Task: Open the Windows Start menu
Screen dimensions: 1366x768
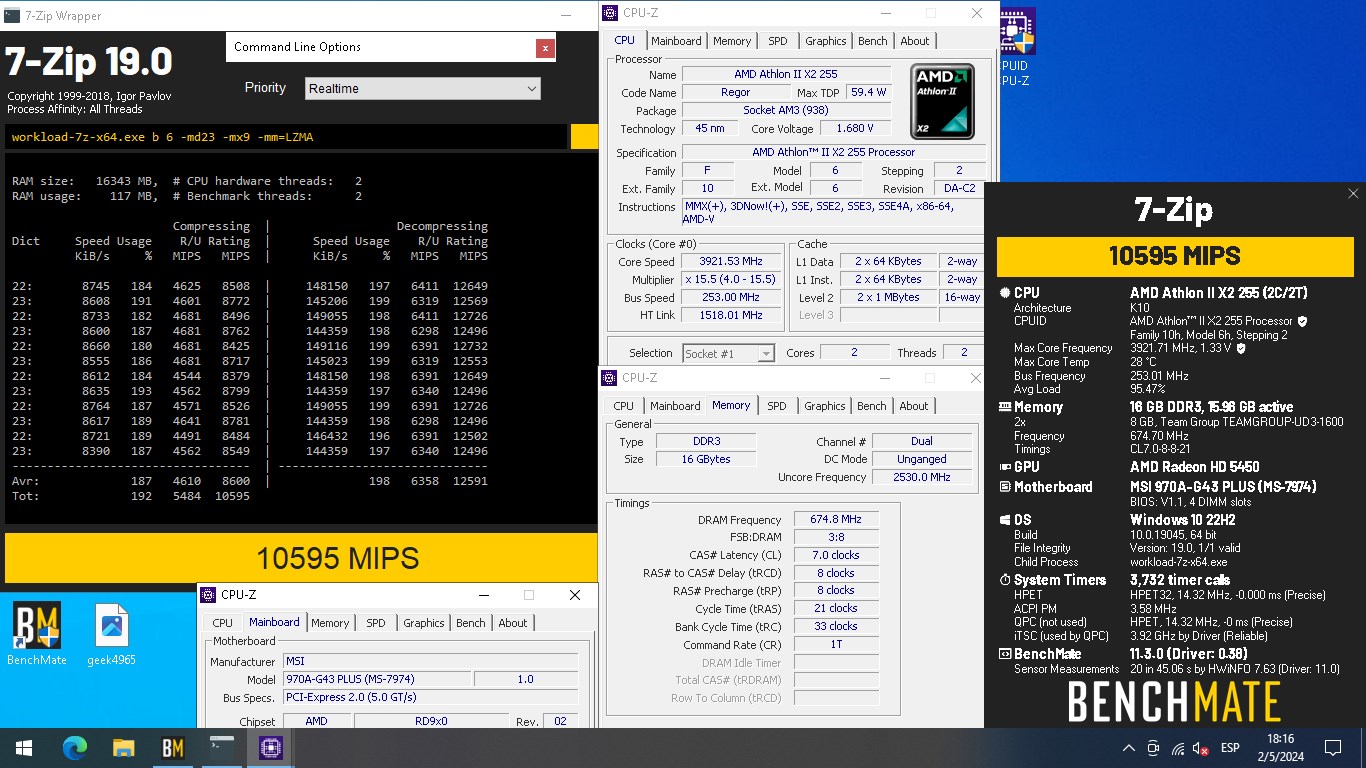Action: pos(24,748)
